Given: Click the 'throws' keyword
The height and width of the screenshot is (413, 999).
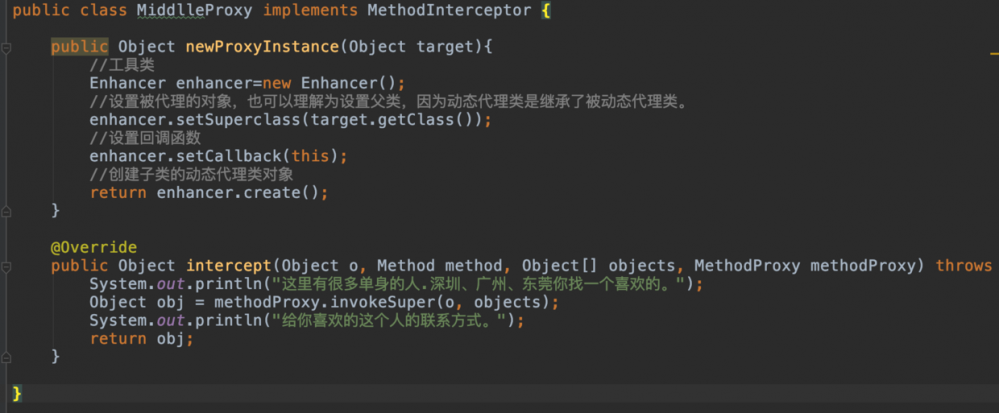Looking at the screenshot, I should click(964, 266).
